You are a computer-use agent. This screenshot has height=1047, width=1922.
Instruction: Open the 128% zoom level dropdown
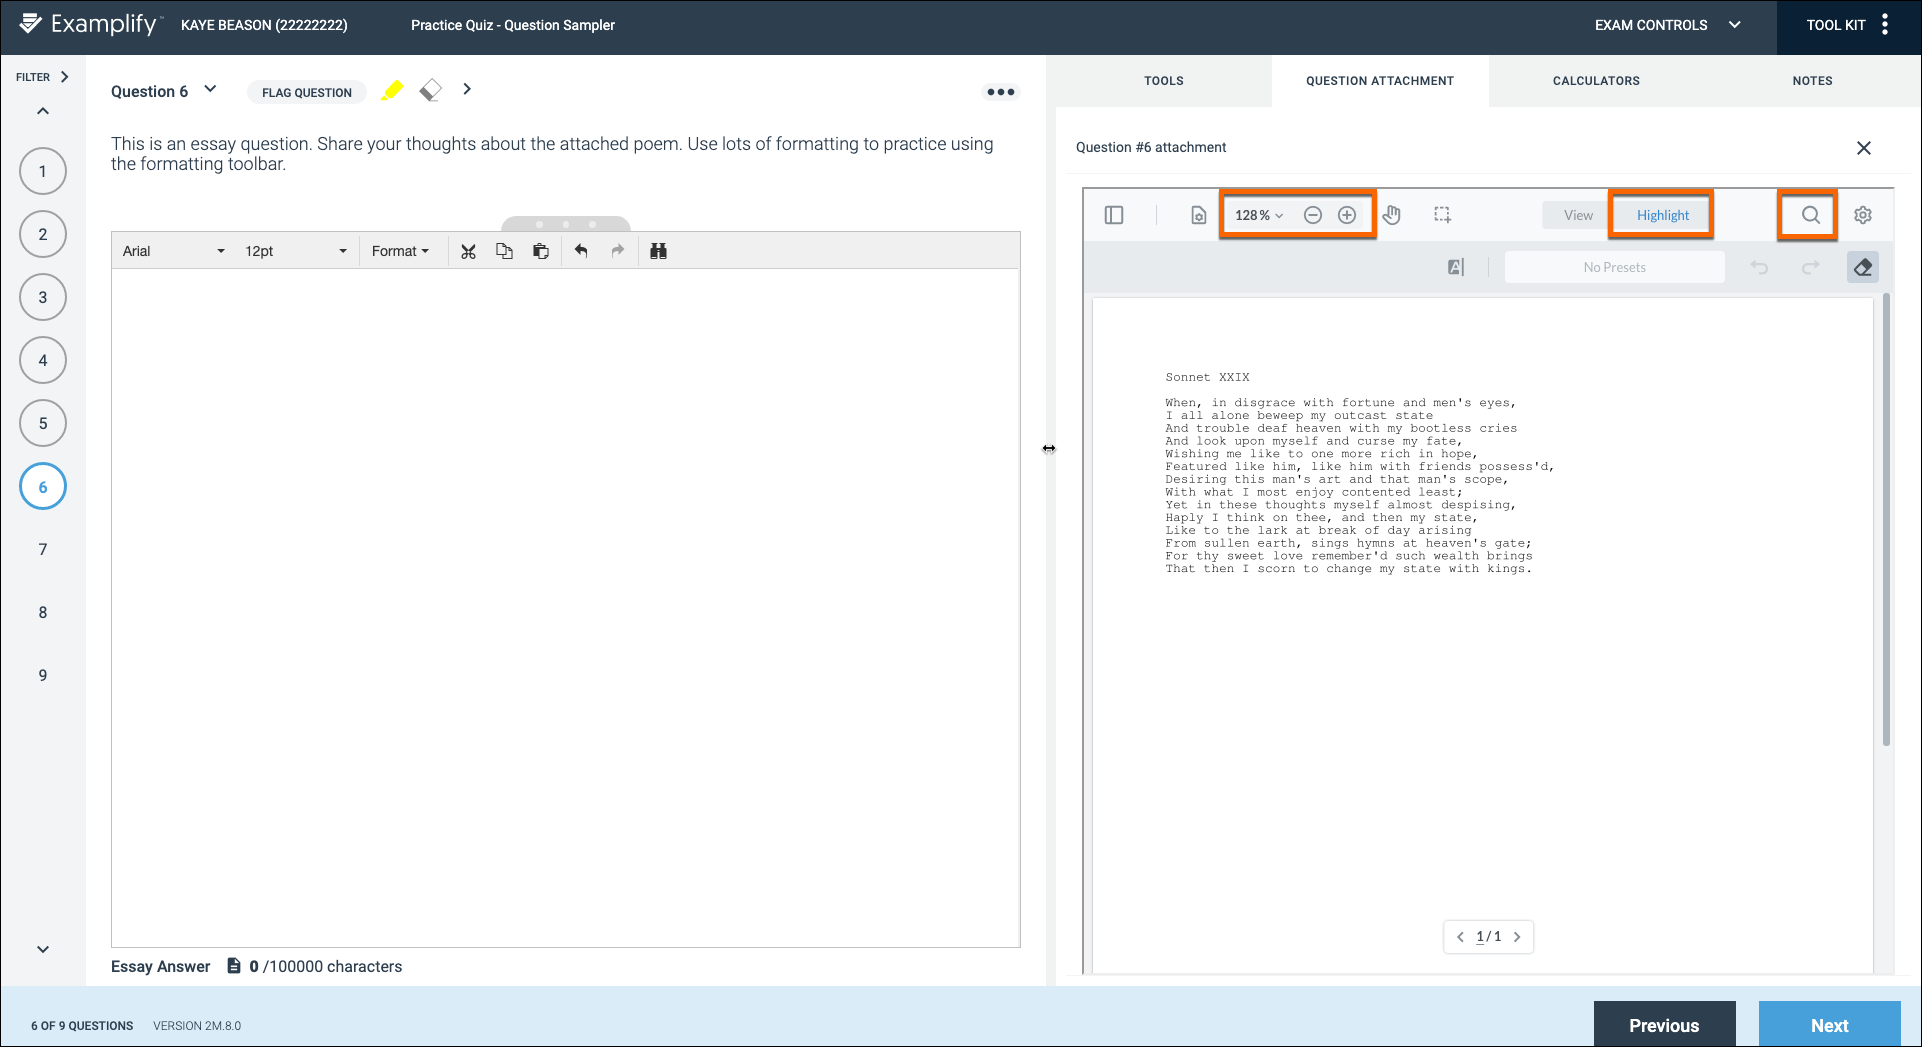[x=1259, y=215]
